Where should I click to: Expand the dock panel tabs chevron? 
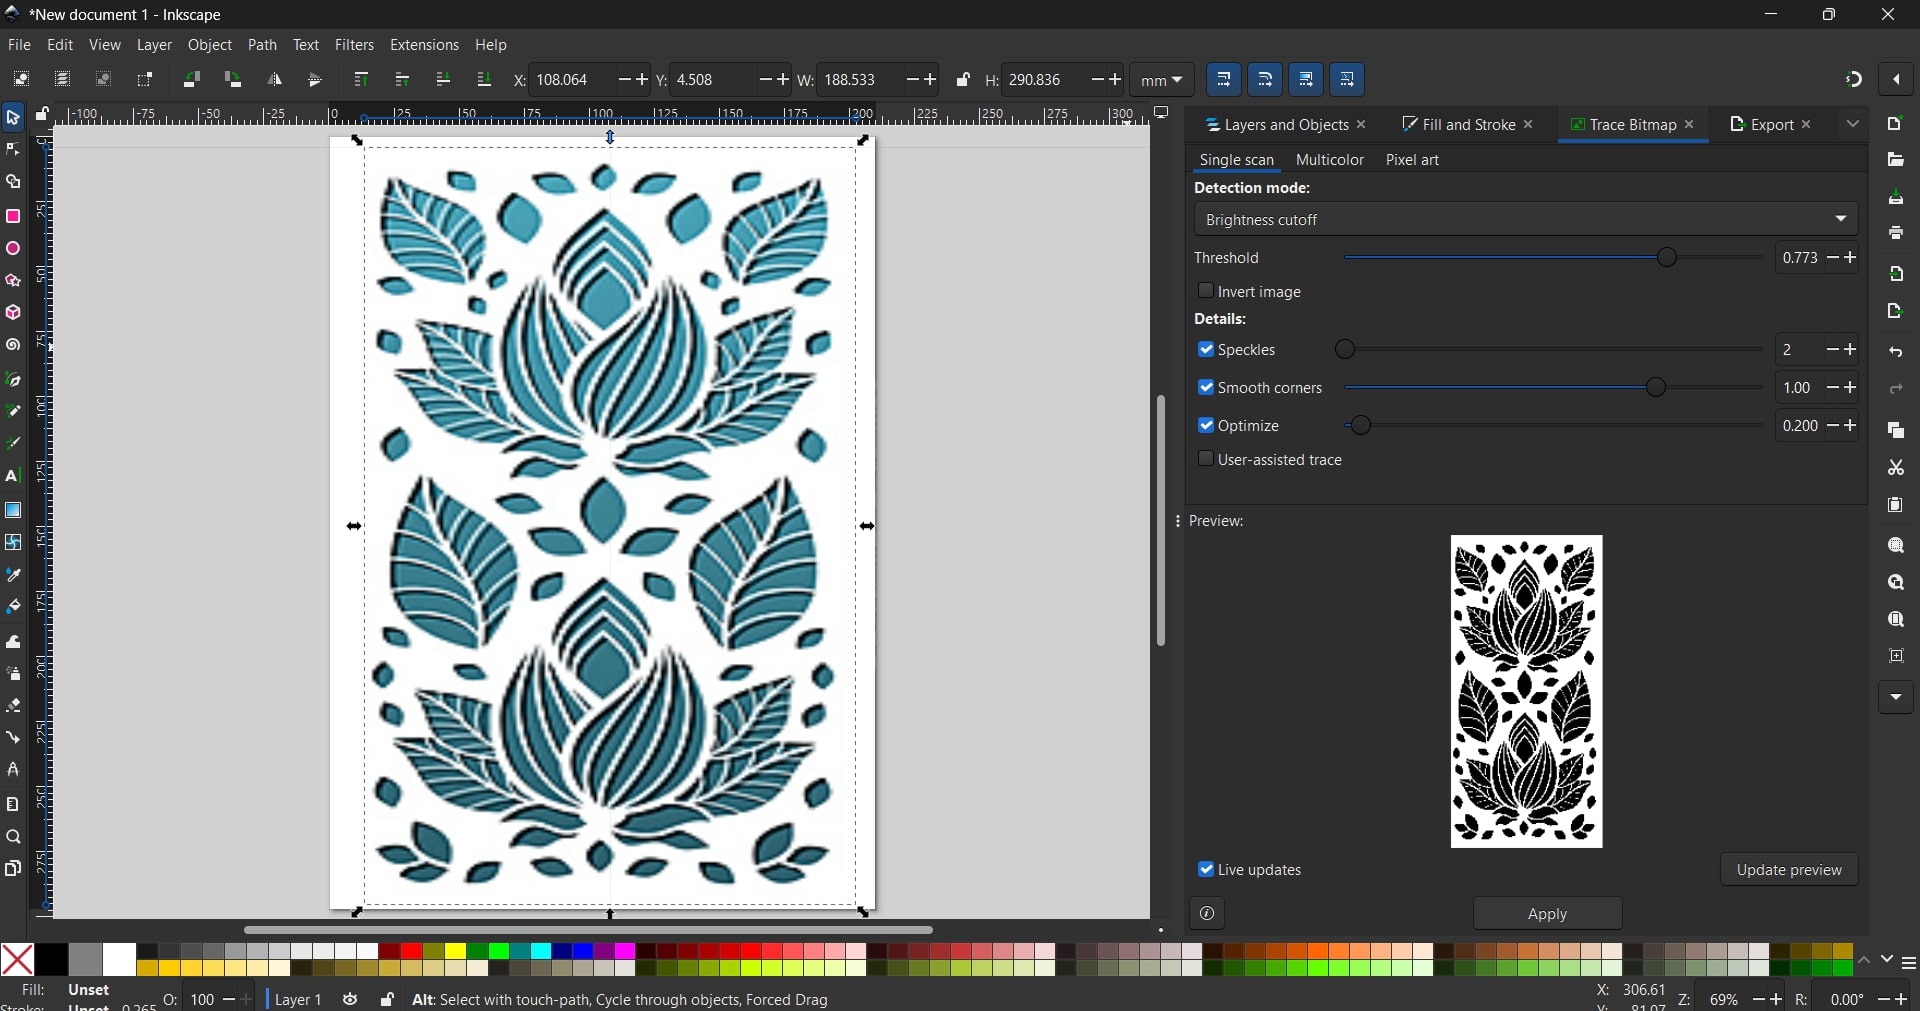point(1853,124)
